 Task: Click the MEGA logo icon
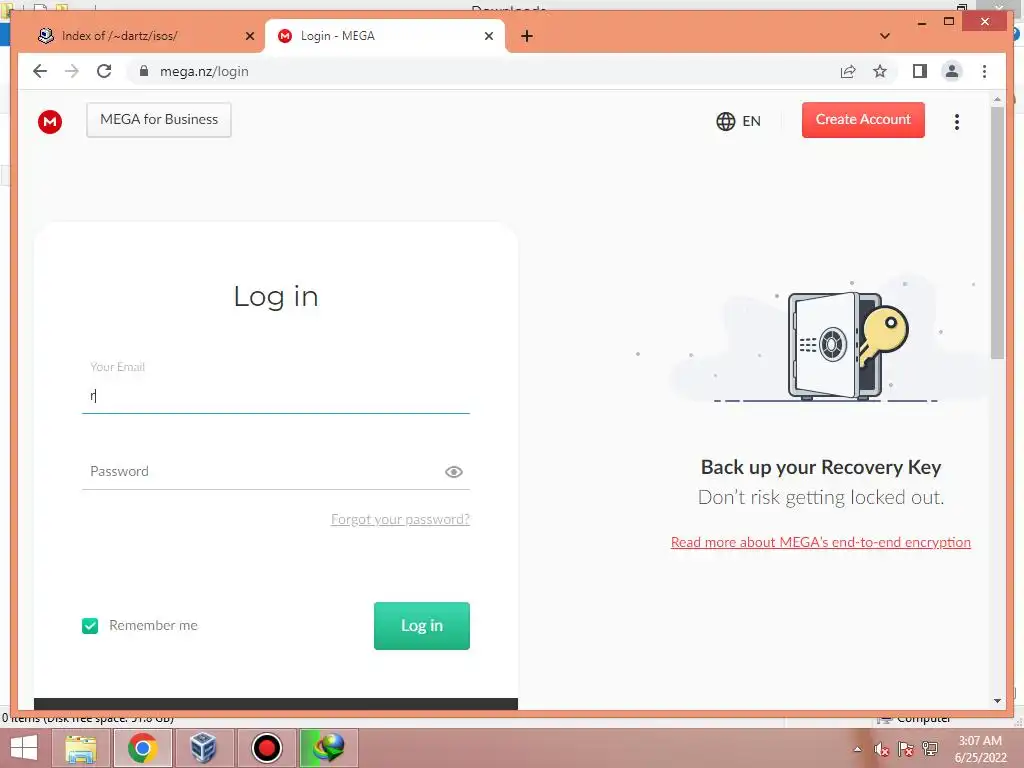coord(50,121)
